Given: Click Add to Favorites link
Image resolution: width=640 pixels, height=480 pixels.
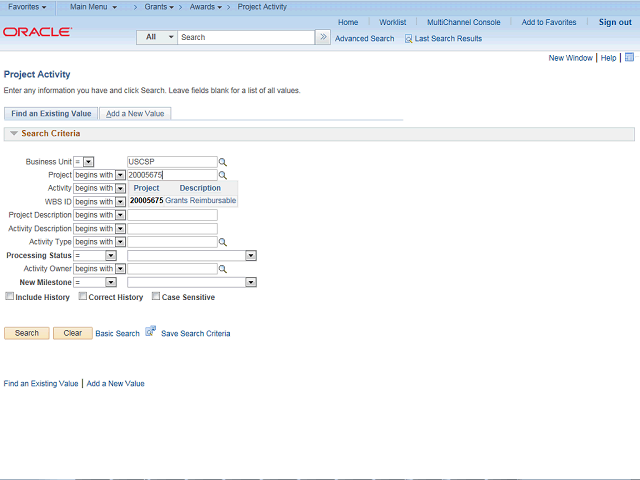Looking at the screenshot, I should (x=549, y=22).
